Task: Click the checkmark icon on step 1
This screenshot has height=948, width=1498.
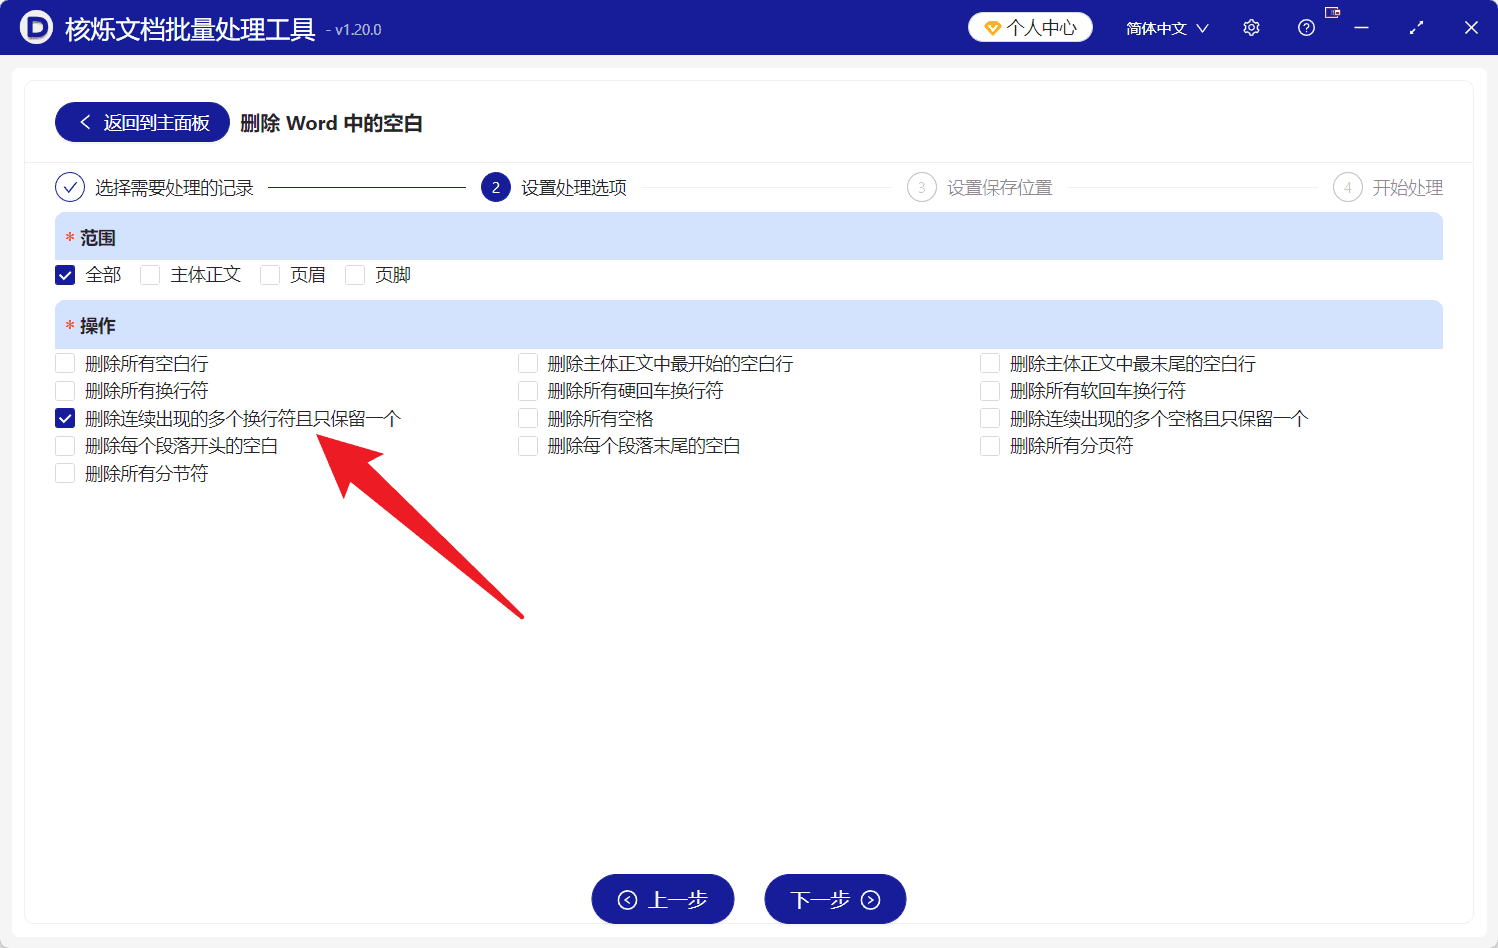Action: pyautogui.click(x=69, y=187)
